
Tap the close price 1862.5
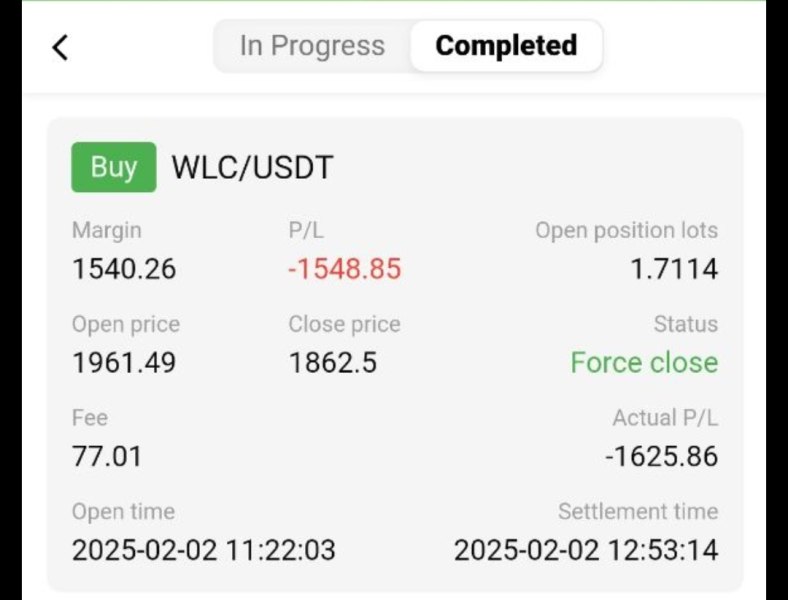click(333, 362)
